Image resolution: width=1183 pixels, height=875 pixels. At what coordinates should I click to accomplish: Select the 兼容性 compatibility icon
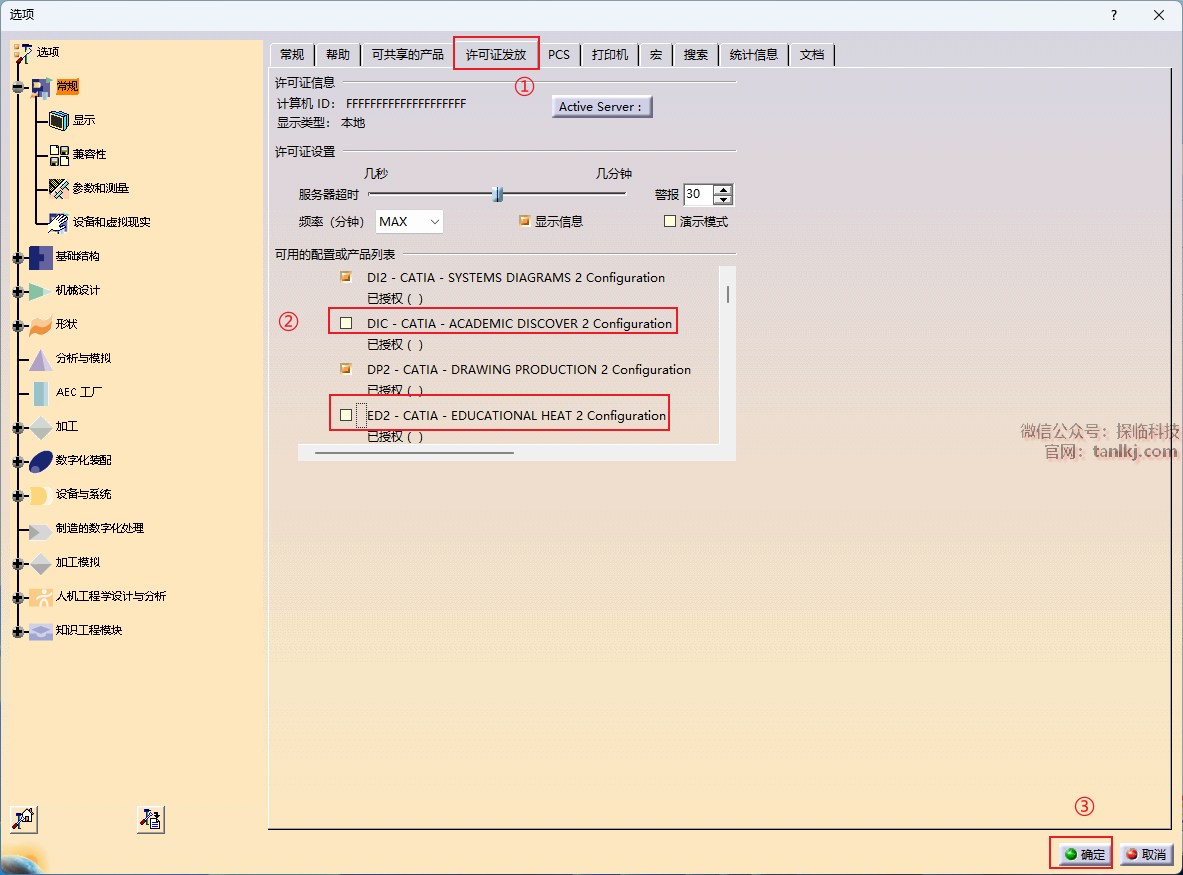[x=59, y=154]
